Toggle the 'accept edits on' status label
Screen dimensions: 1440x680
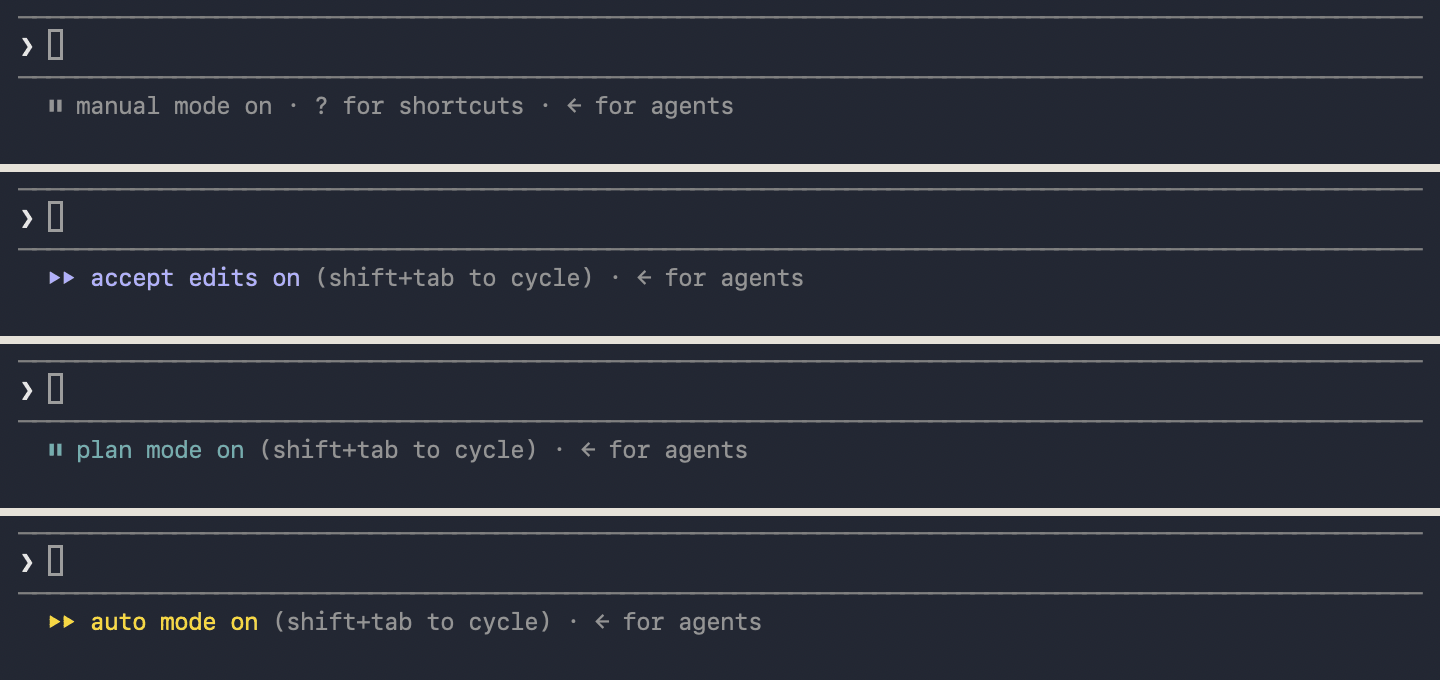(195, 278)
